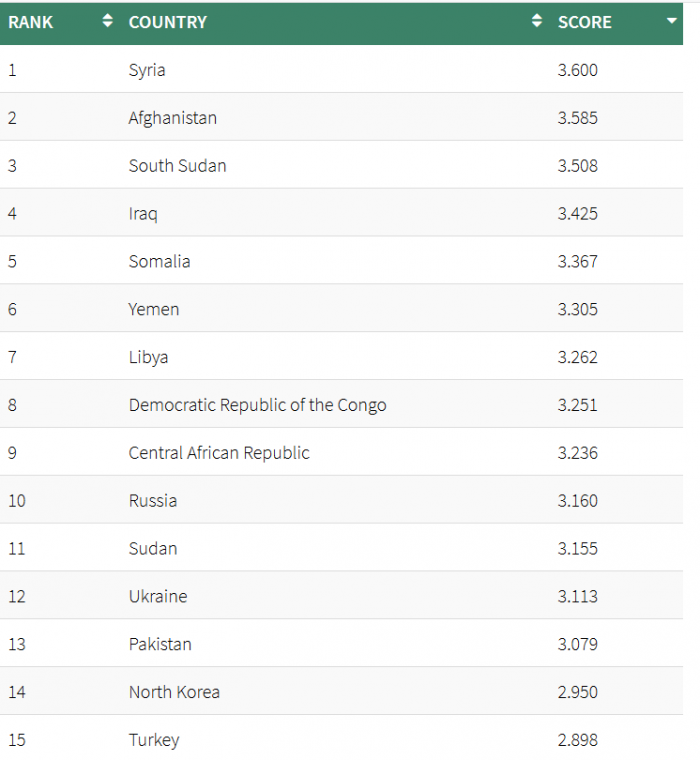
Task: Select Central African Republic entry
Action: coord(219,453)
